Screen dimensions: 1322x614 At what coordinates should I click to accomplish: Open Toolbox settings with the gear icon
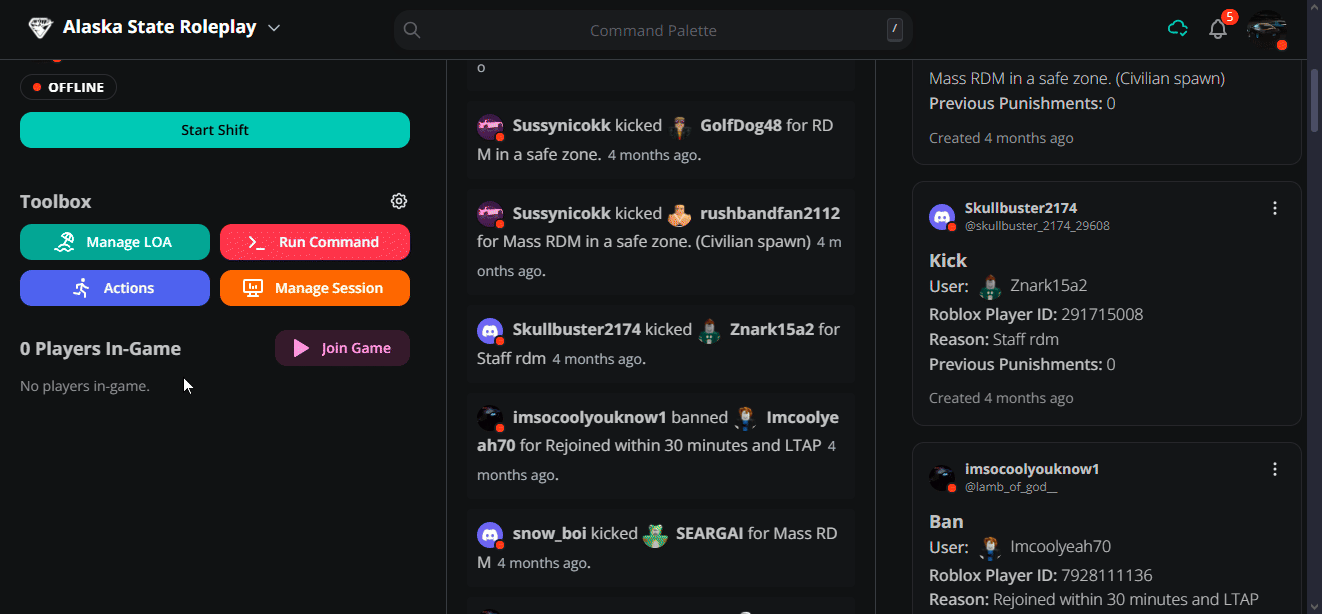pos(399,201)
